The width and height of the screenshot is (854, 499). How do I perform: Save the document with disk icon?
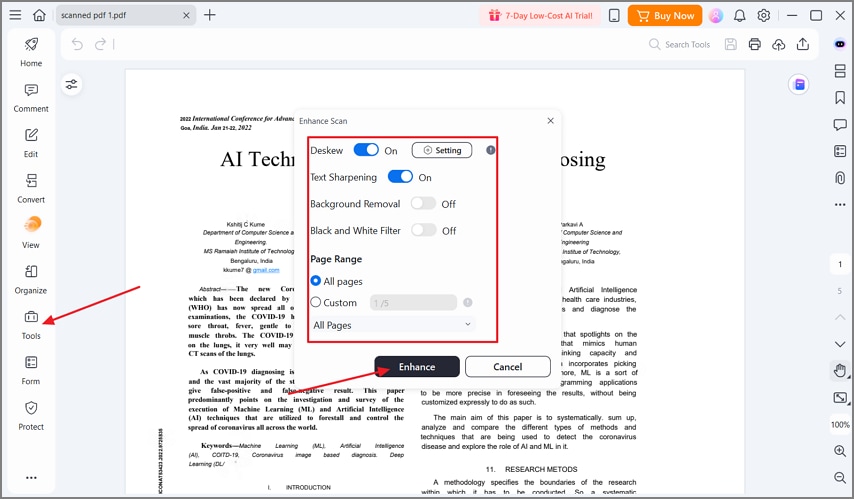[731, 44]
